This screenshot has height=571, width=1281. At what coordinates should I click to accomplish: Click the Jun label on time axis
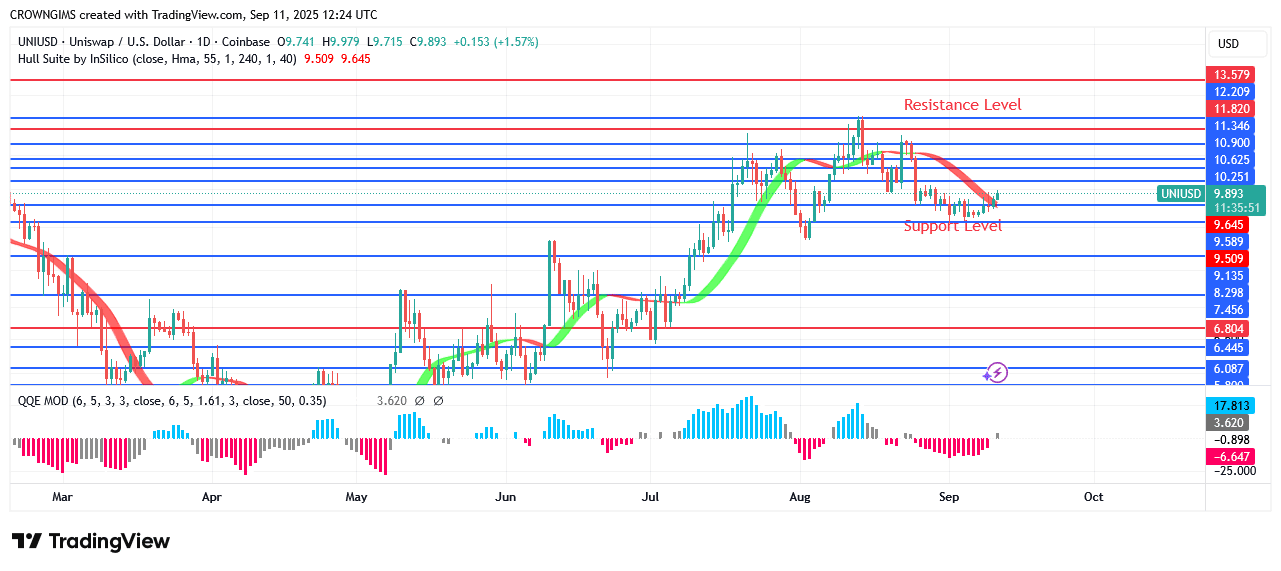tap(505, 497)
